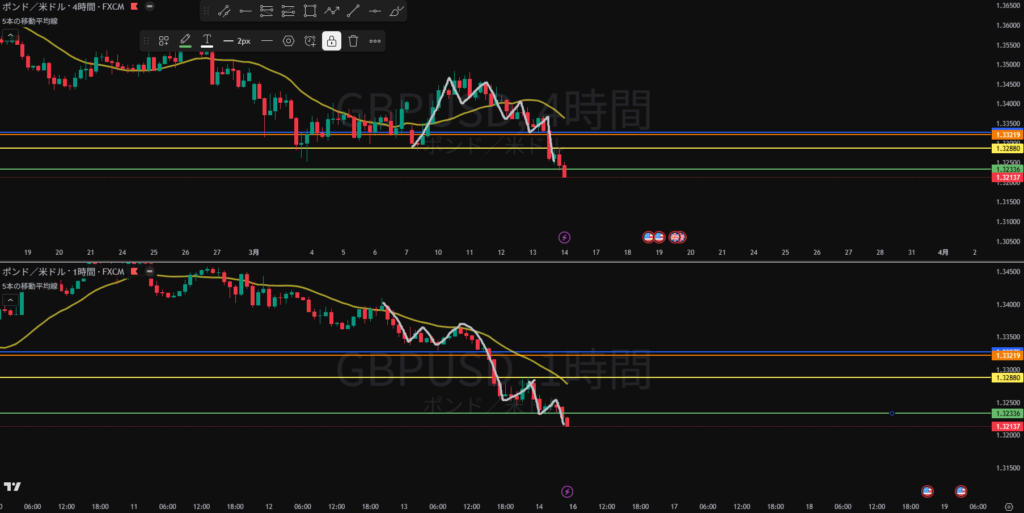Open drawing settings hexagon icon
The width and height of the screenshot is (1024, 513).
[x=288, y=41]
